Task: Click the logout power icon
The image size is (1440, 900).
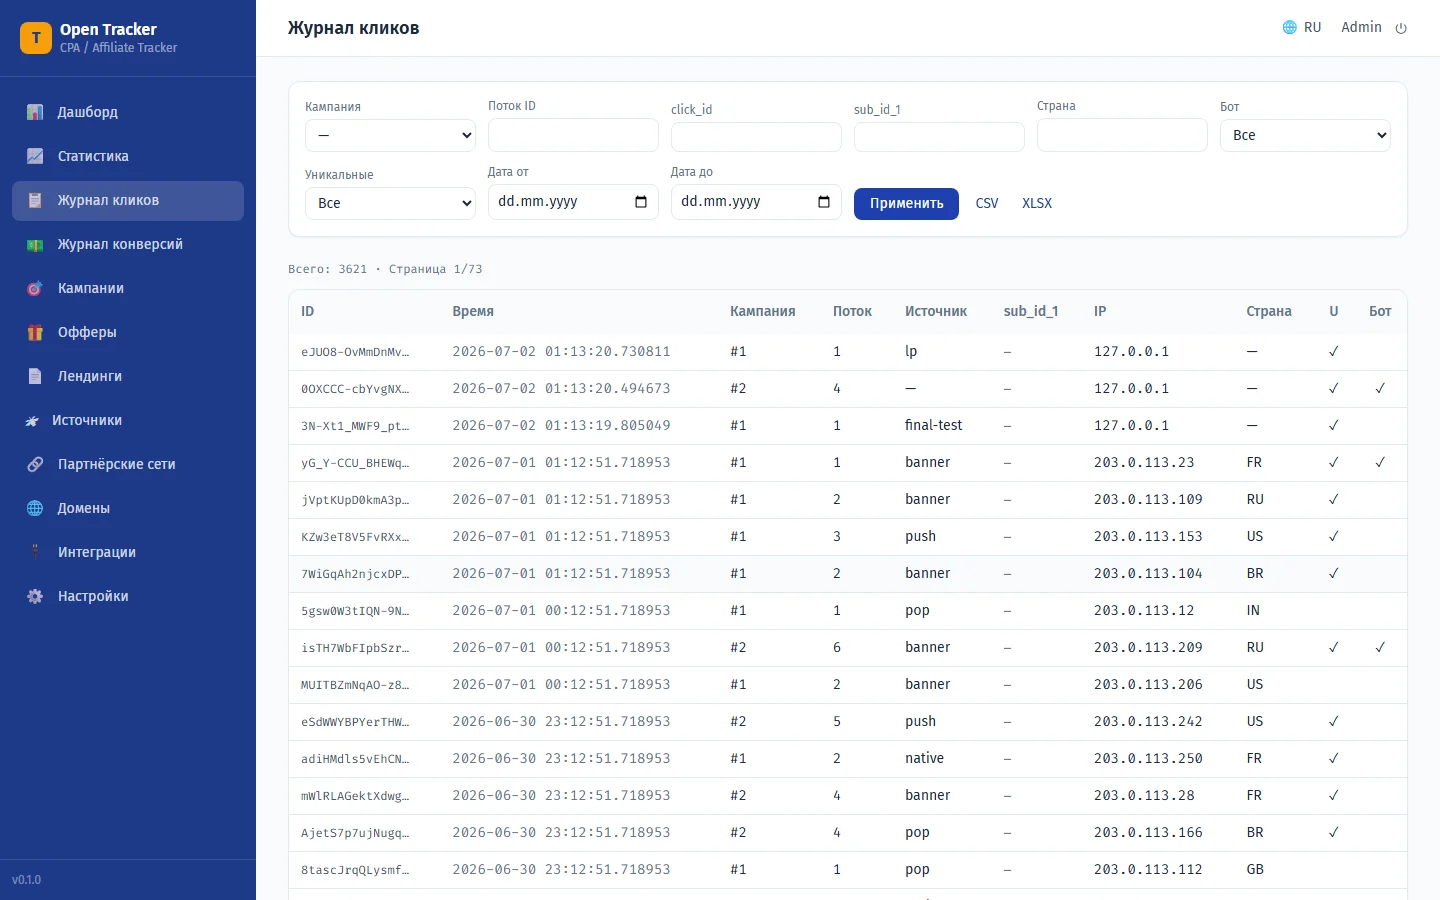Action: point(1401,28)
